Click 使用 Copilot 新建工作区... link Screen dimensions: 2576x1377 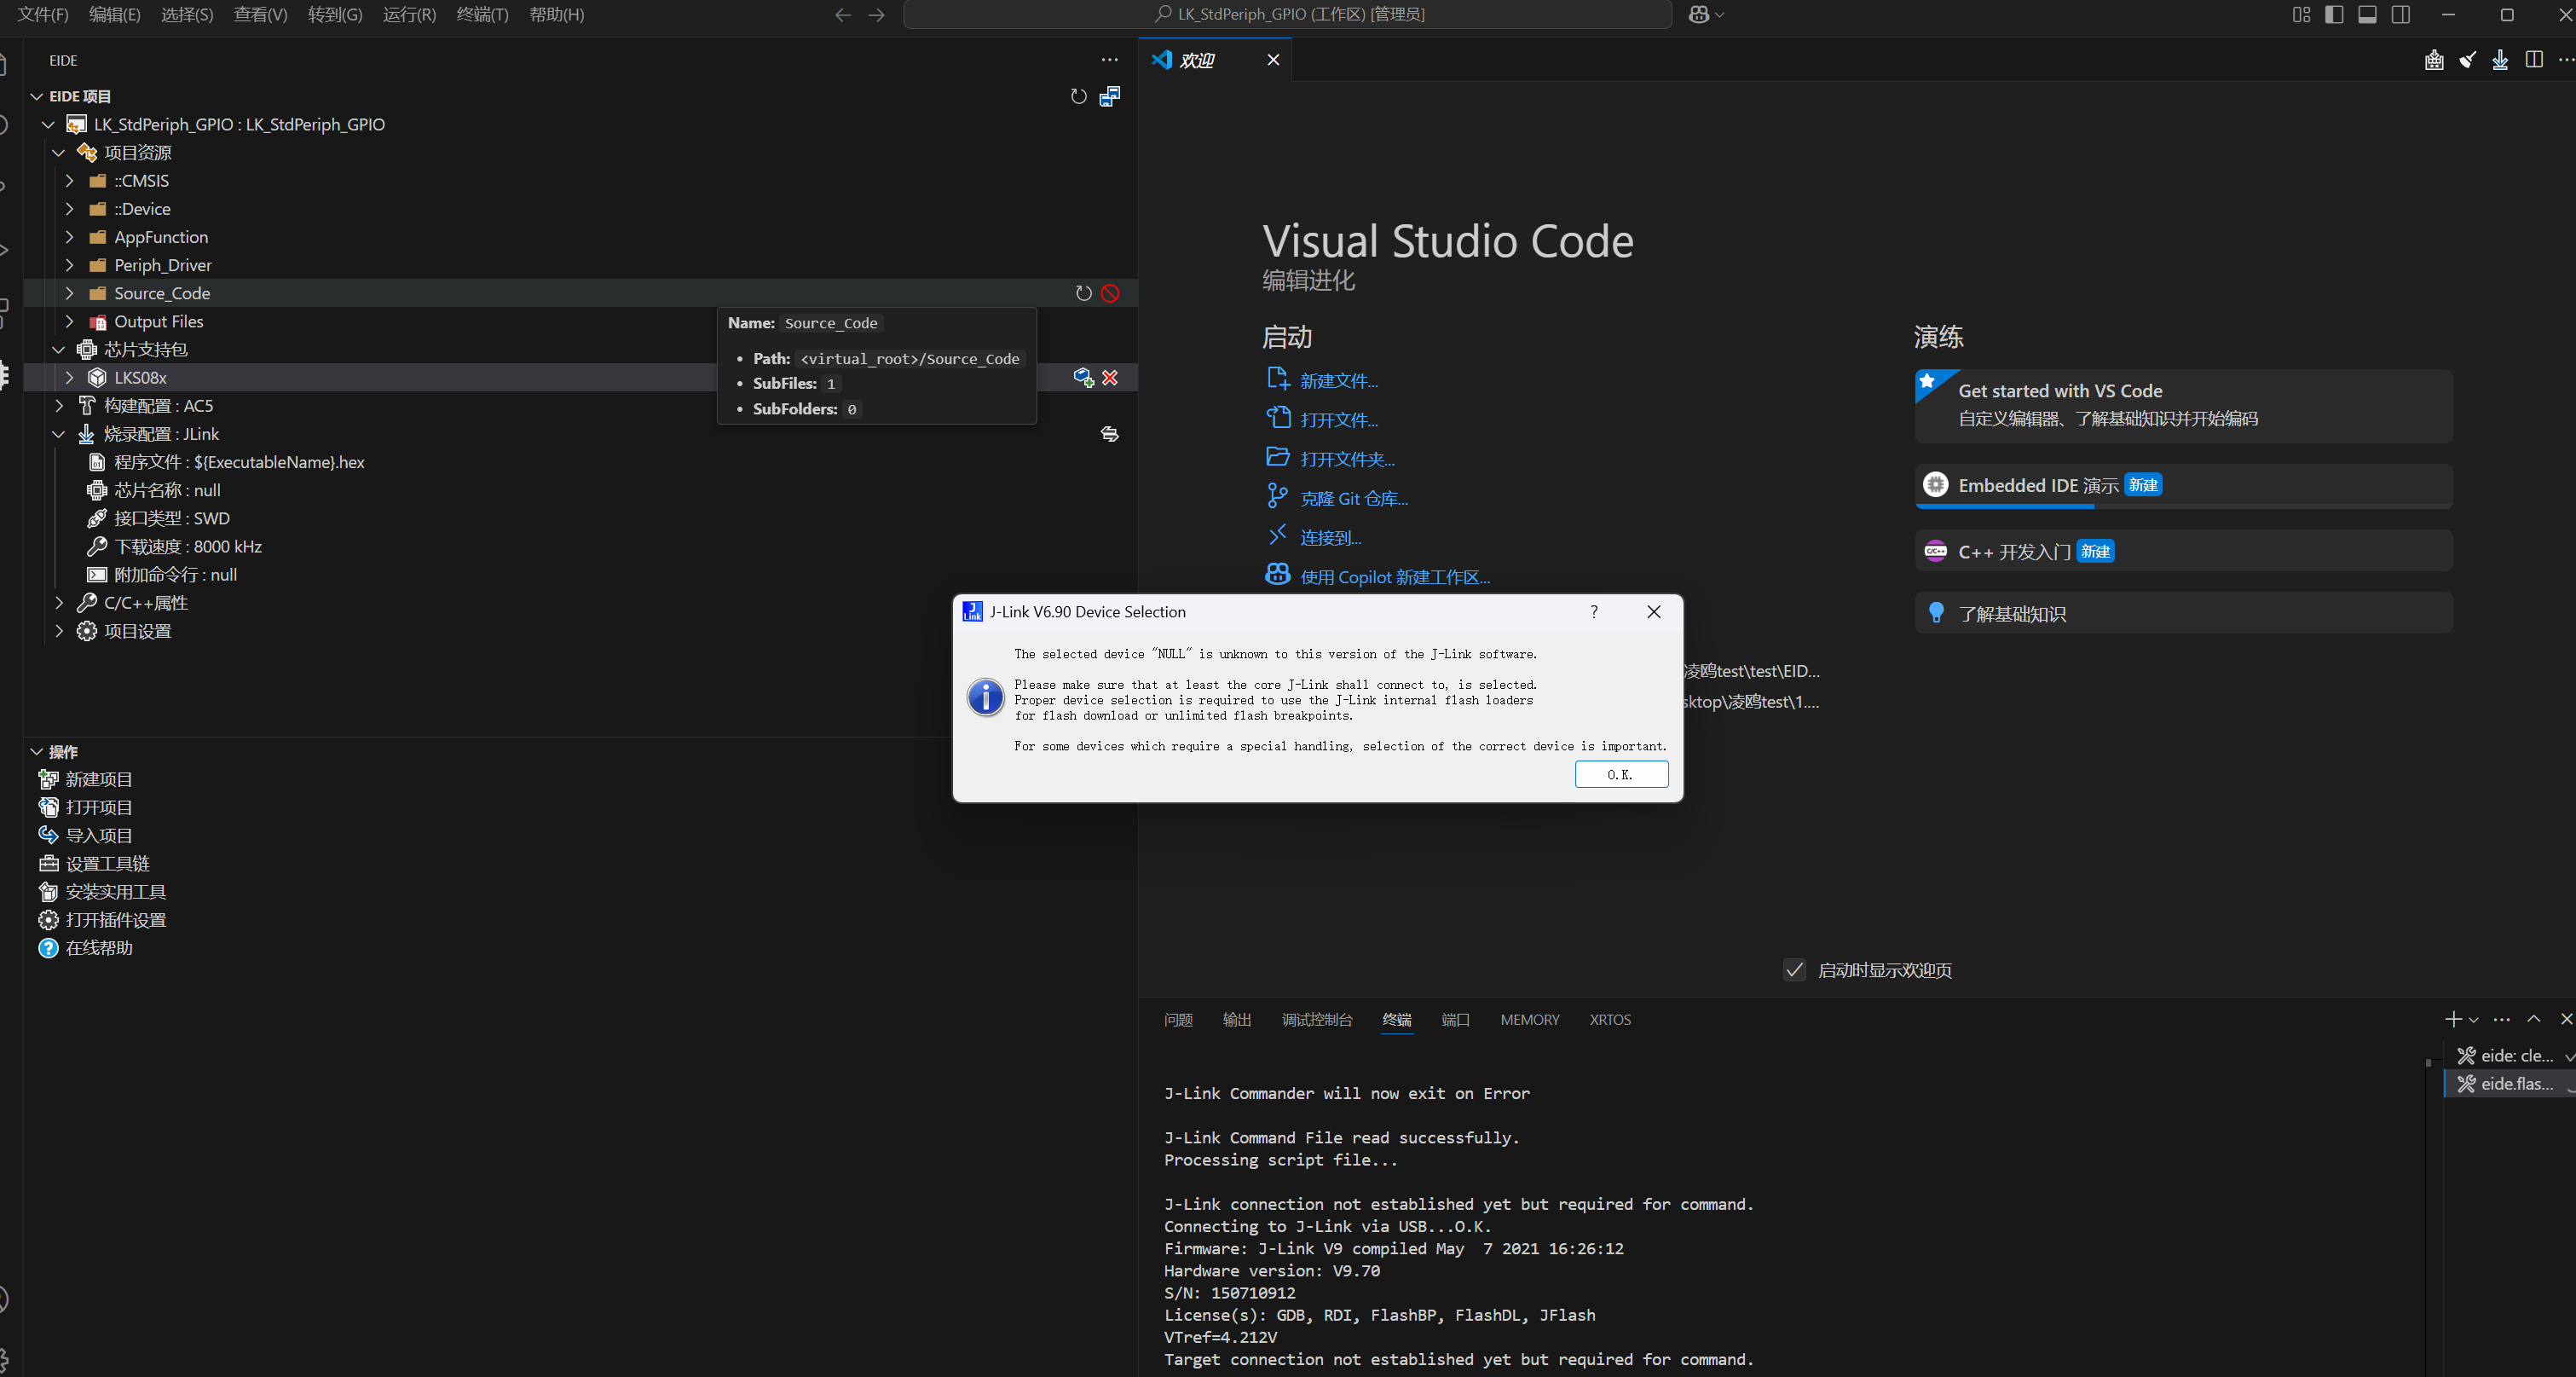[x=1395, y=577]
